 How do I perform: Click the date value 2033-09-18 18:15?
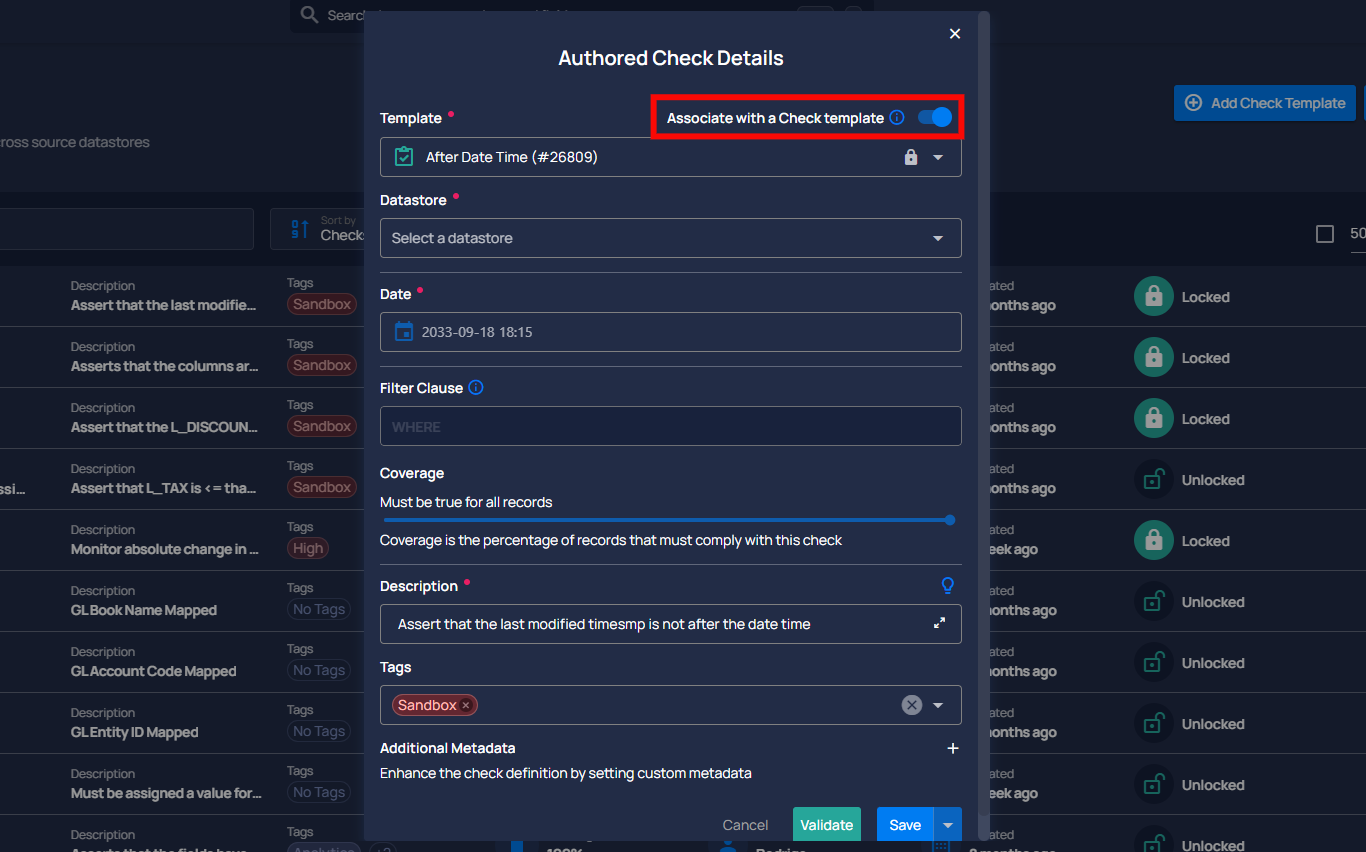point(477,332)
